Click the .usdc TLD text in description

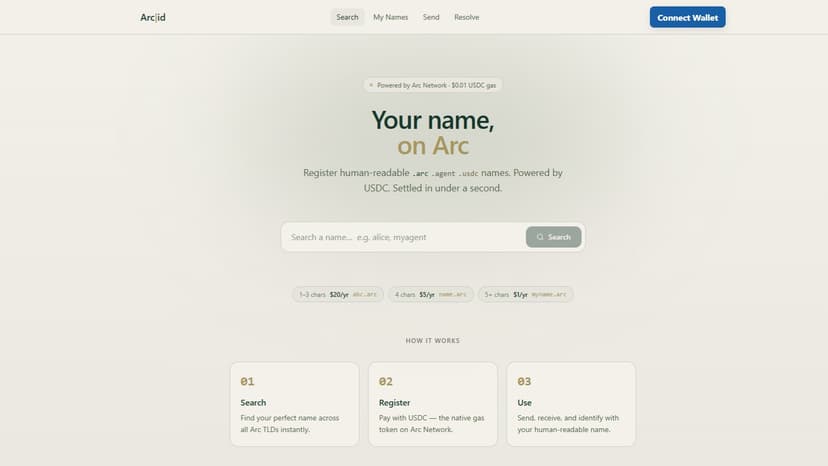(468, 173)
